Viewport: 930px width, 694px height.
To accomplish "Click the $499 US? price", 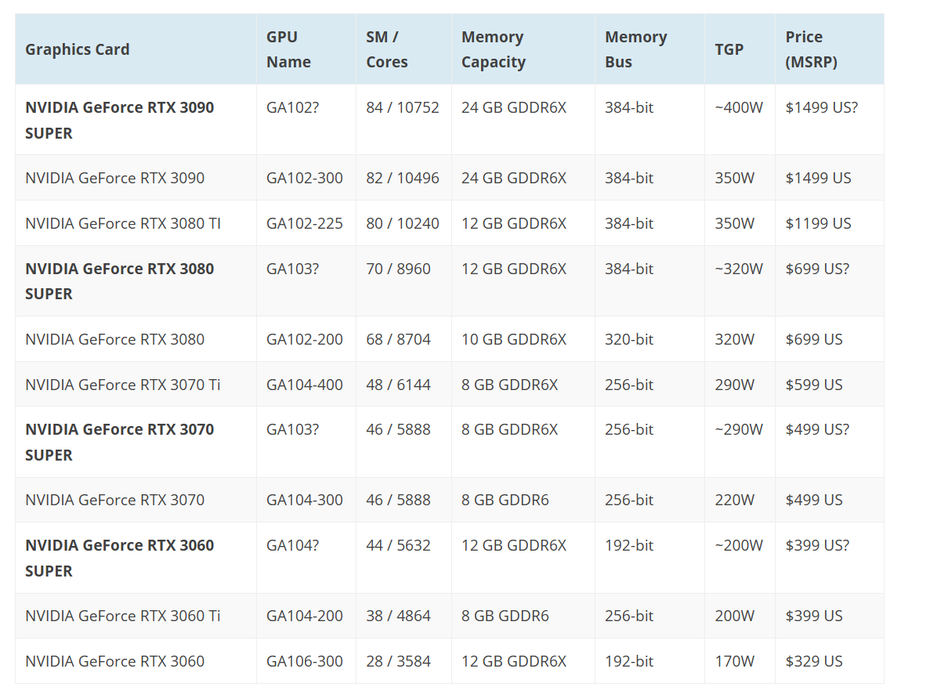I will click(817, 429).
